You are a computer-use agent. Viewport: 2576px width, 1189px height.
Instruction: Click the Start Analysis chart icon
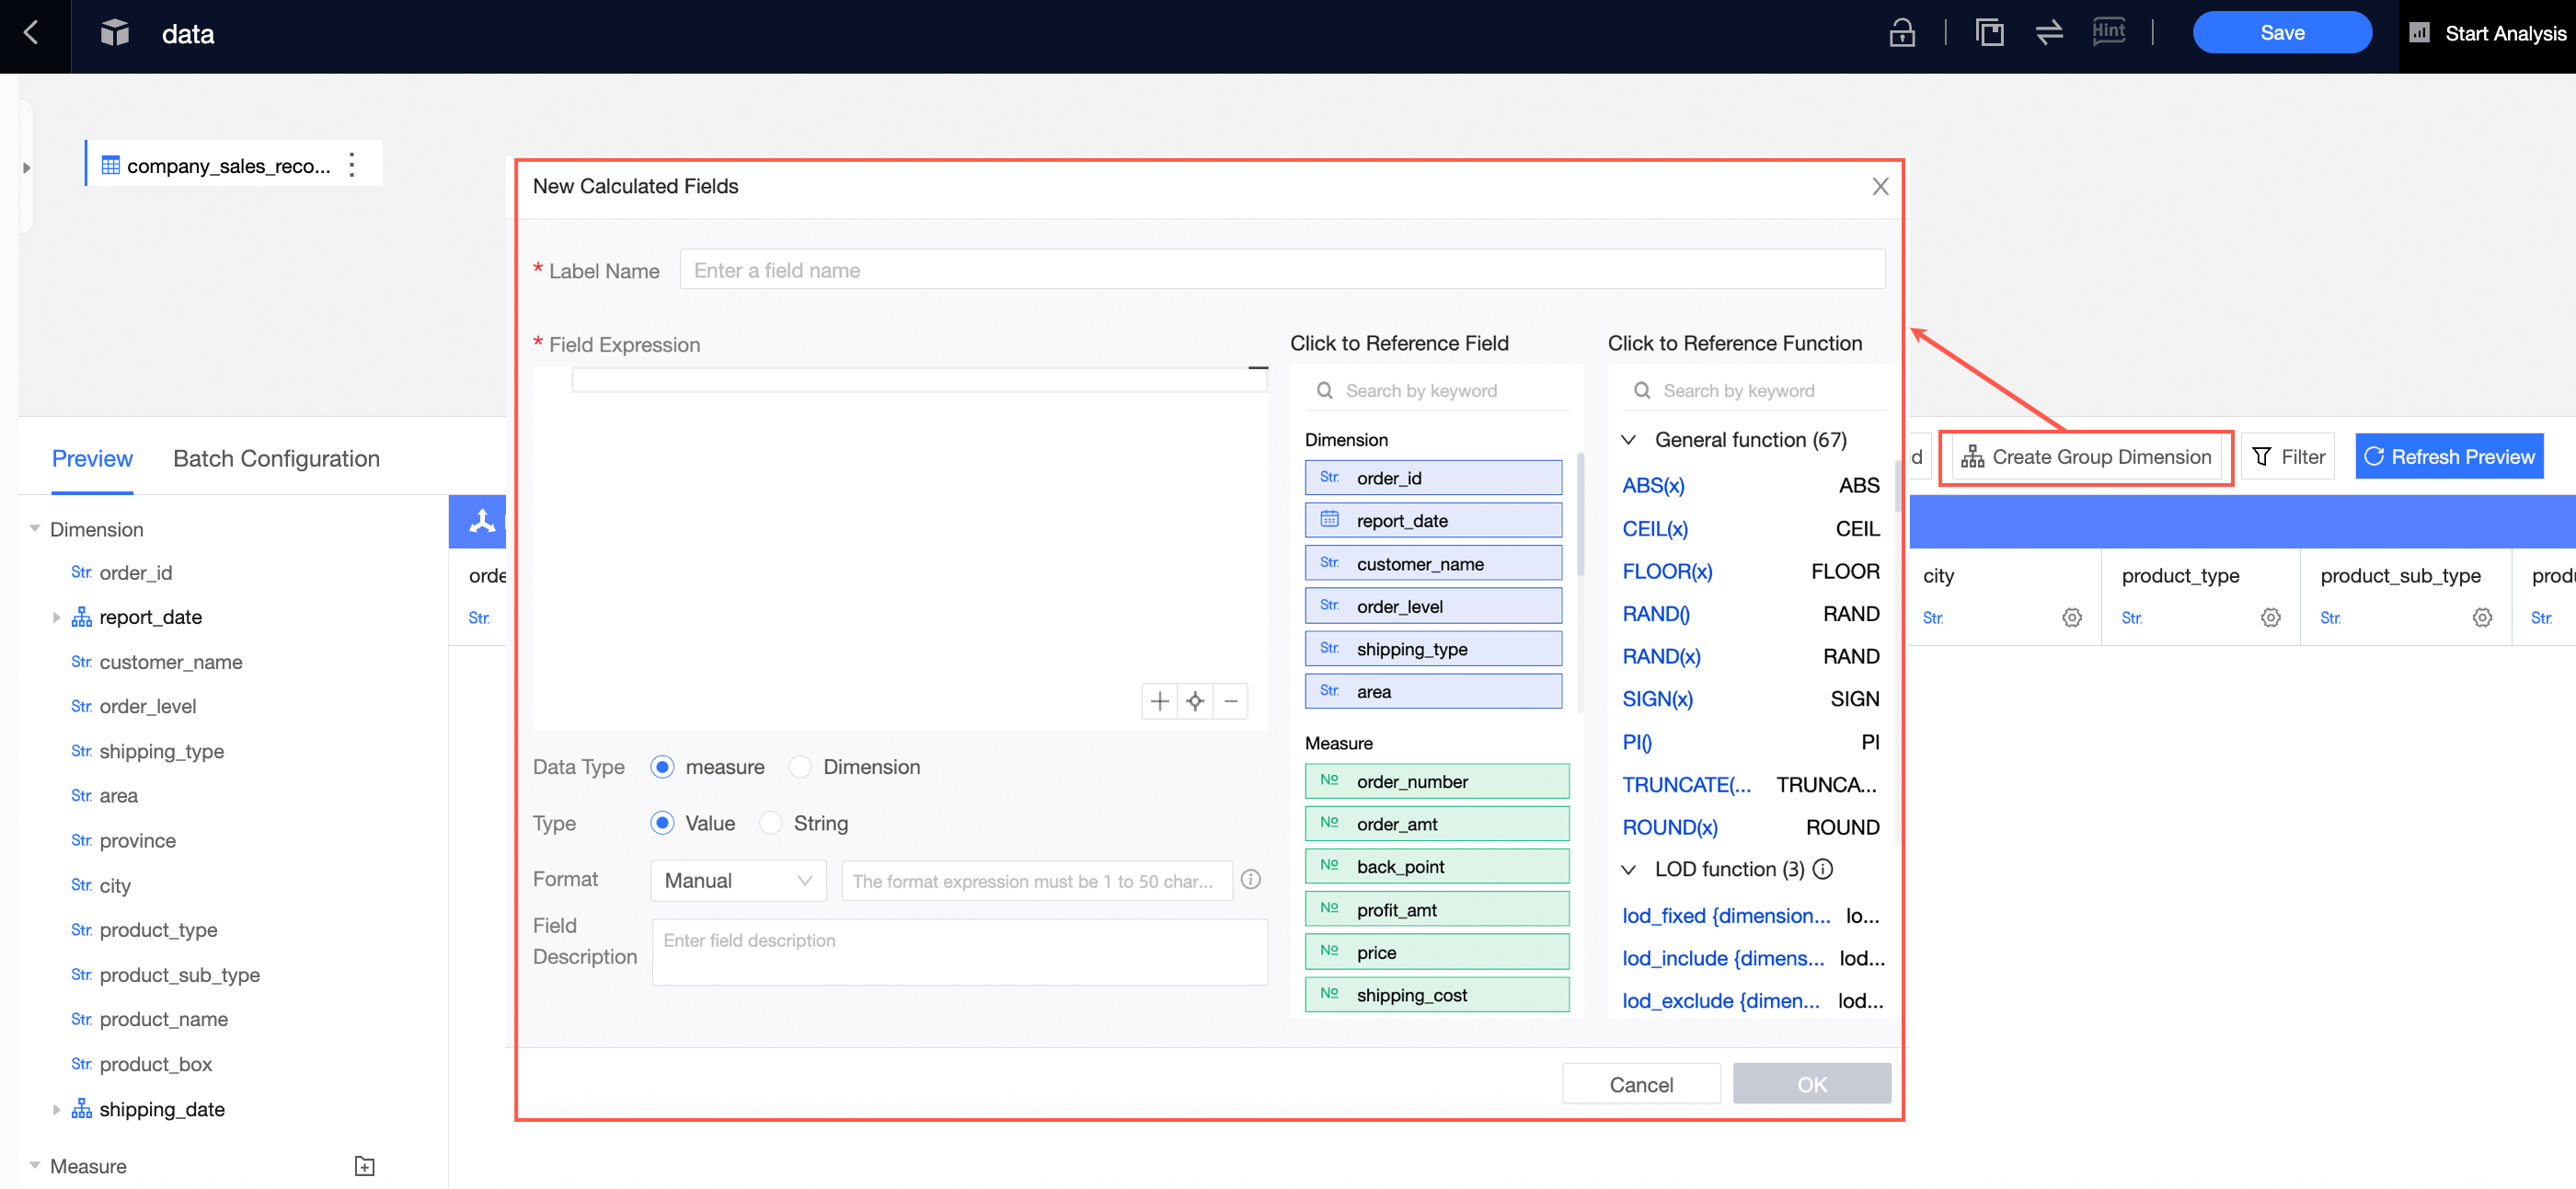(2419, 33)
